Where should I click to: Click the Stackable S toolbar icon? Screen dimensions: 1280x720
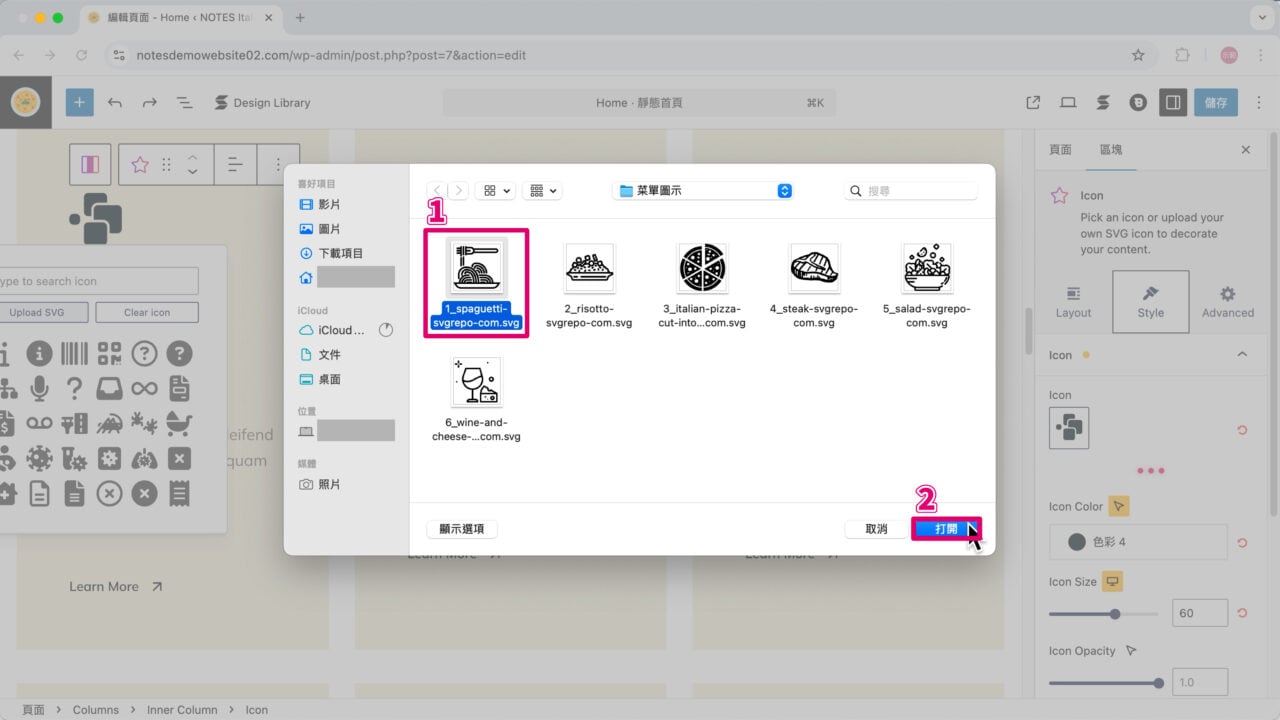point(1102,102)
